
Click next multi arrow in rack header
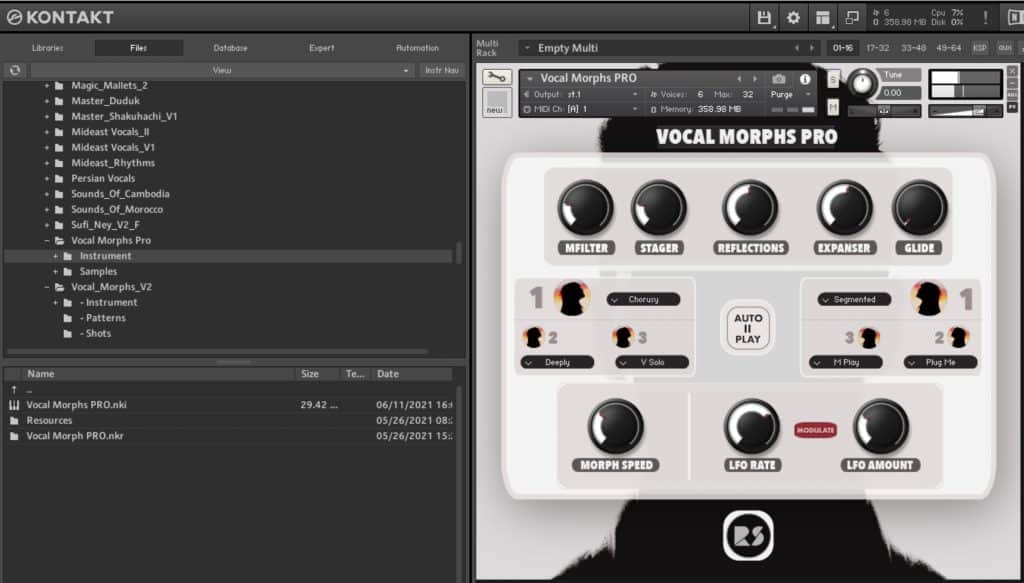(x=812, y=48)
